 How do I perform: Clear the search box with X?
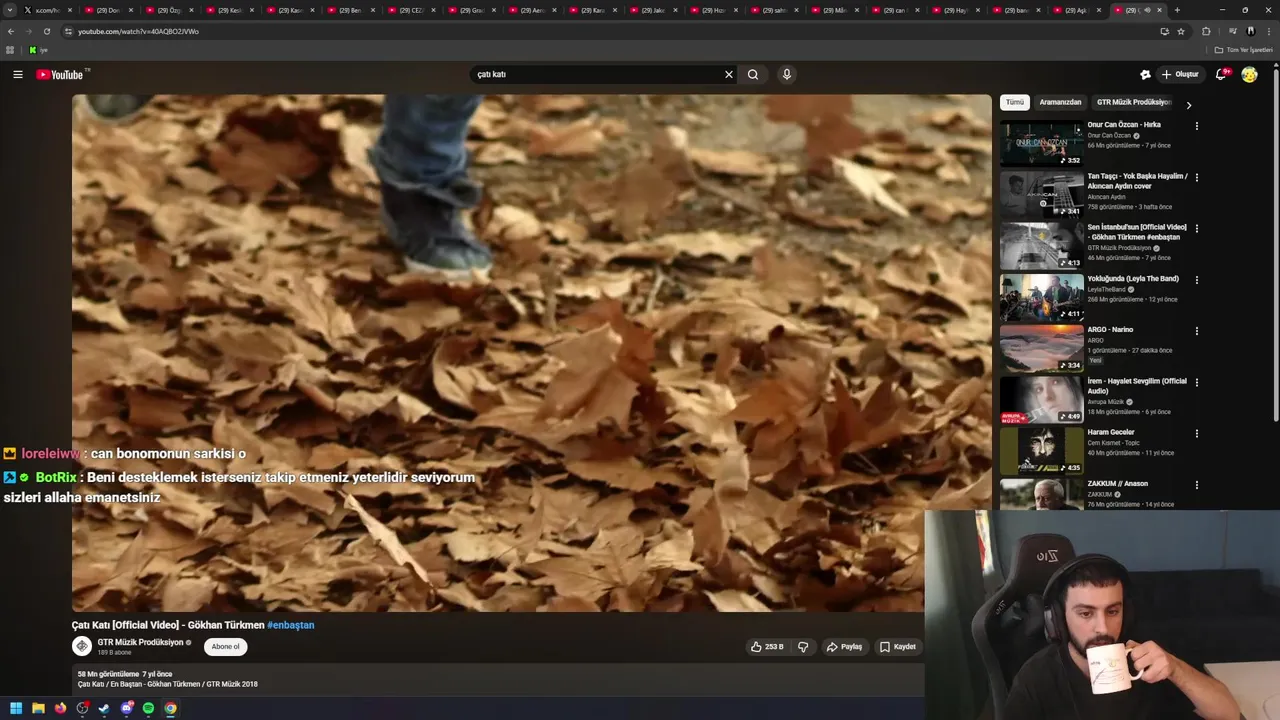(x=729, y=74)
